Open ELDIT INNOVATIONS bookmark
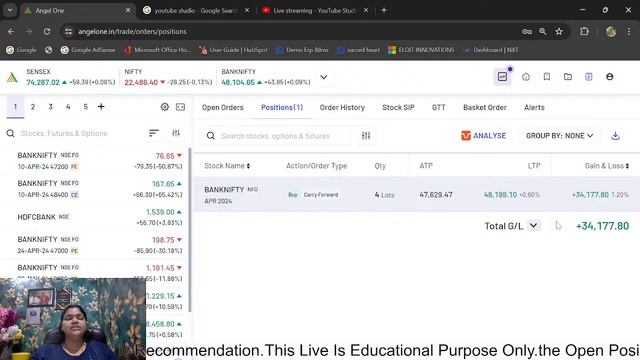640x360 pixels. click(421, 50)
